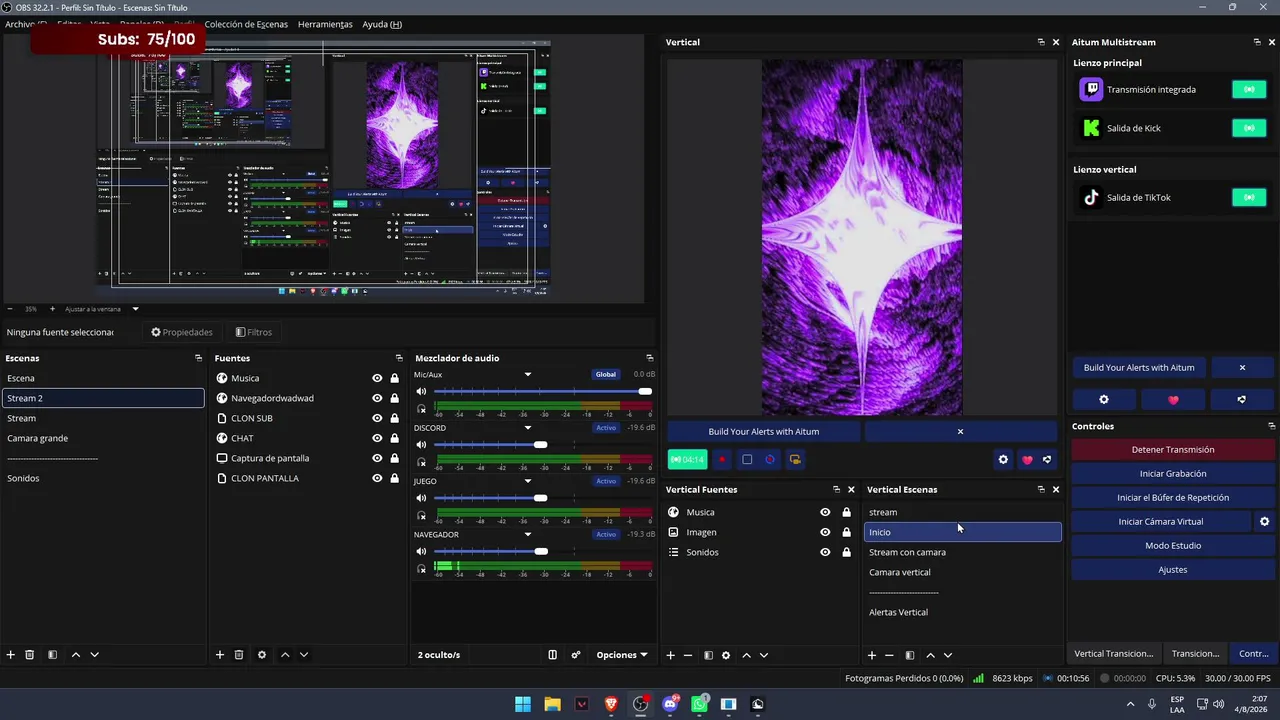Viewport: 1280px width, 720px height.
Task: Open Herramientas menu
Action: click(325, 24)
